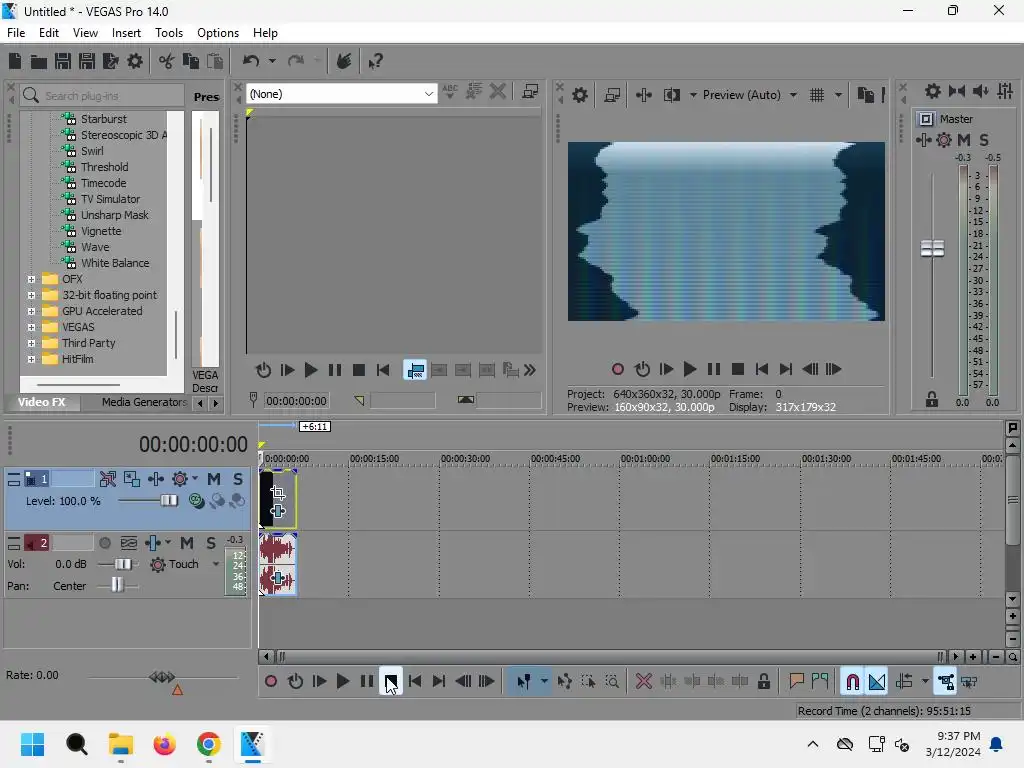Expand the HitFilm folder
This screenshot has width=1024, height=768.
(31, 359)
